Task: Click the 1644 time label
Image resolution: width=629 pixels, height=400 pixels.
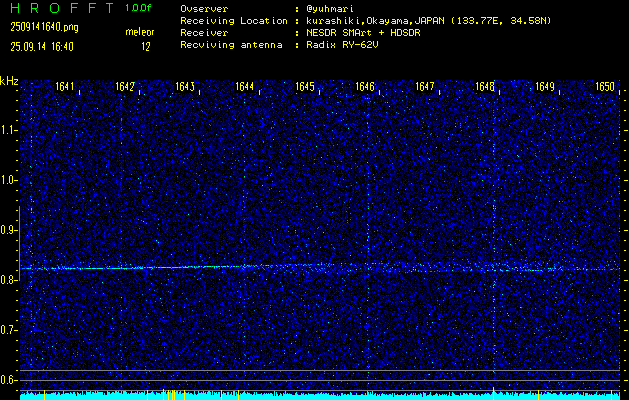Action: pos(245,86)
